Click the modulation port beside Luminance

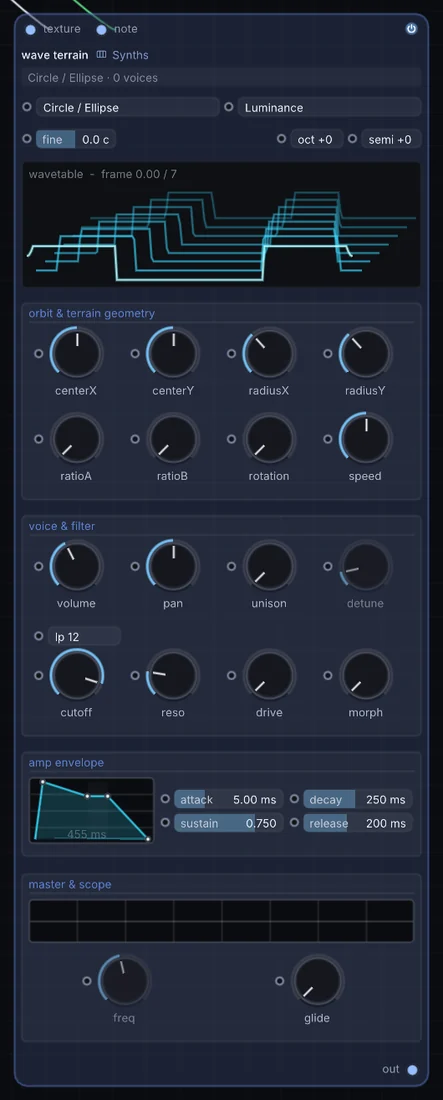click(x=229, y=107)
